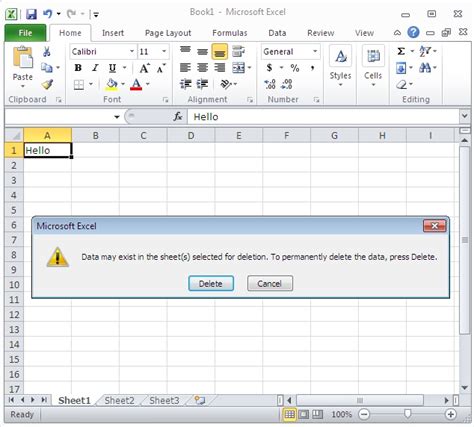Select the Sheet2 worksheet tab
The image size is (474, 427).
coord(119,400)
